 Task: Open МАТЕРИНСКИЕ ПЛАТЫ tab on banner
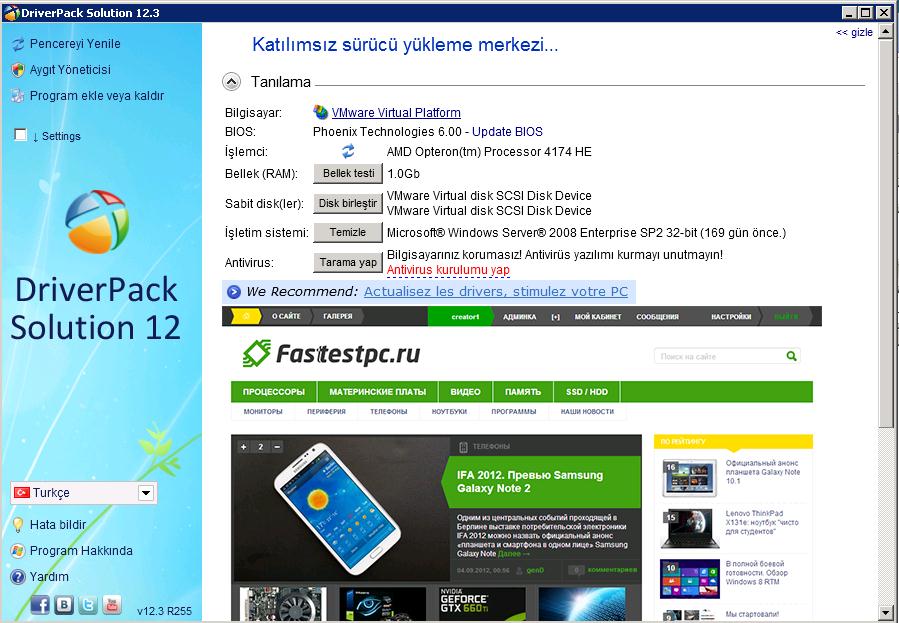[x=377, y=392]
